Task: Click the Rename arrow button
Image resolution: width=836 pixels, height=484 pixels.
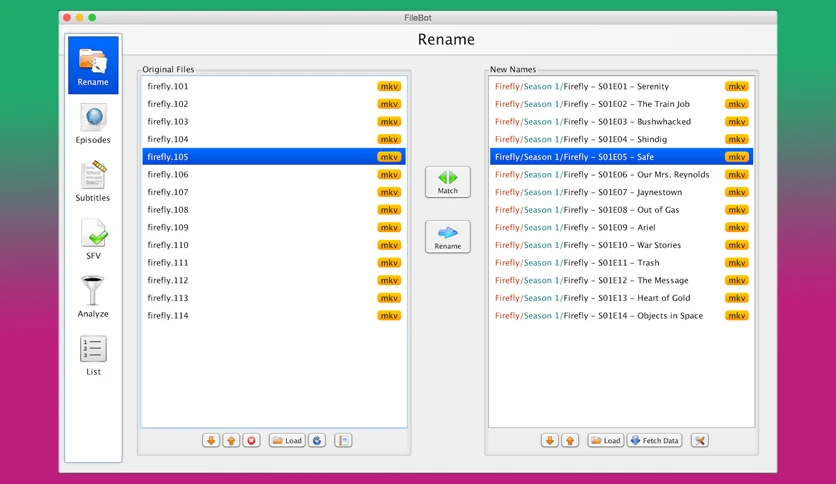Action: click(x=447, y=237)
